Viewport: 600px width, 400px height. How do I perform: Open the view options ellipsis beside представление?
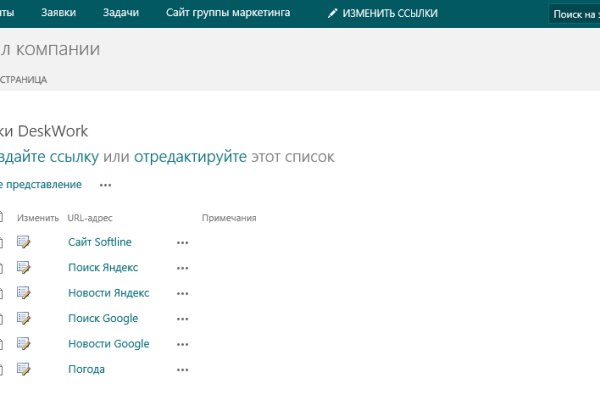pyautogui.click(x=105, y=185)
